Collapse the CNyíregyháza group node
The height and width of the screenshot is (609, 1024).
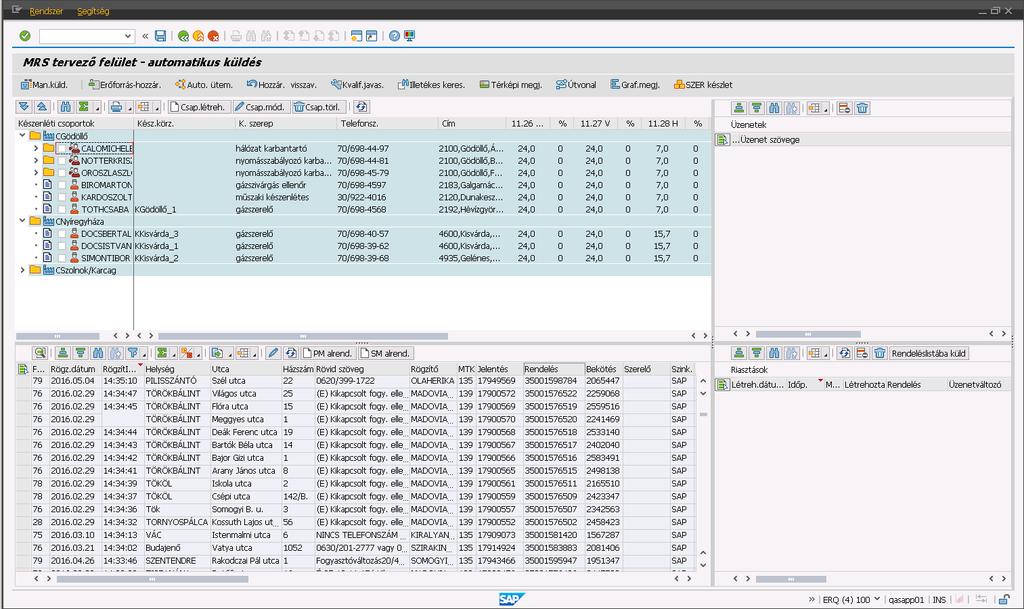(x=22, y=221)
